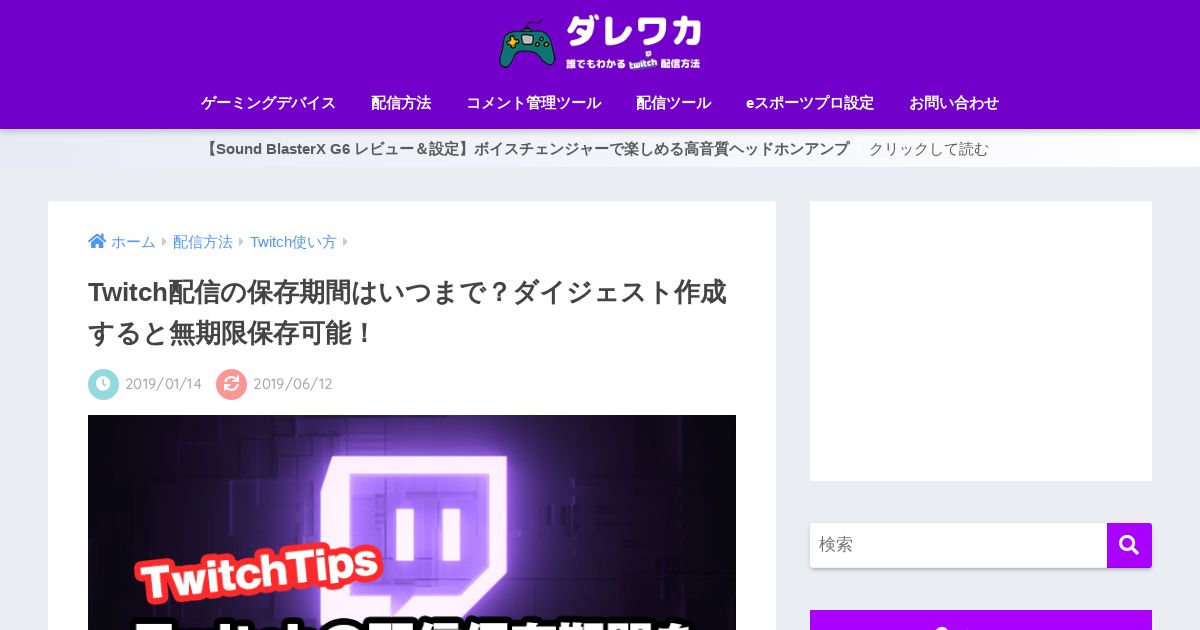This screenshot has height=630, width=1200.
Task: Focus the 検索 search field
Action: [x=958, y=545]
